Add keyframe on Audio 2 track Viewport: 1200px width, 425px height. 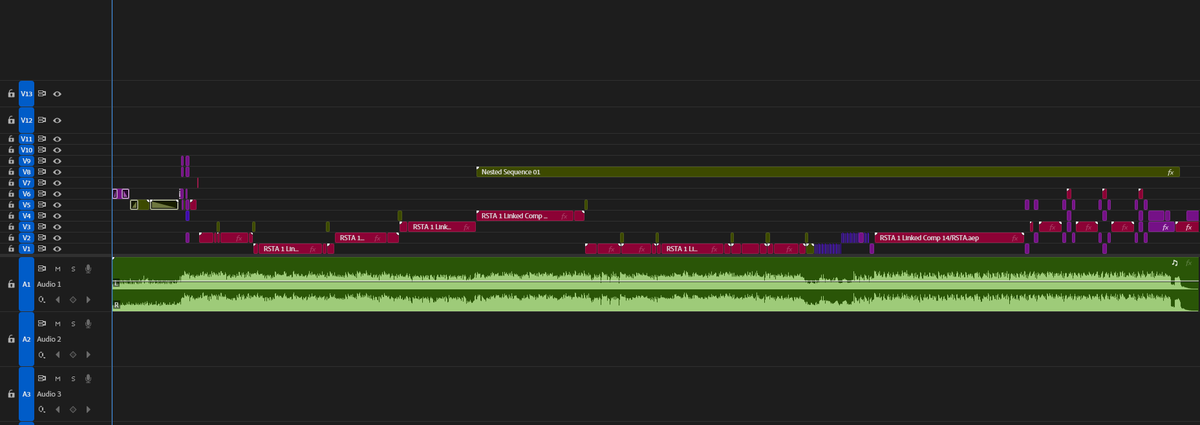73,355
